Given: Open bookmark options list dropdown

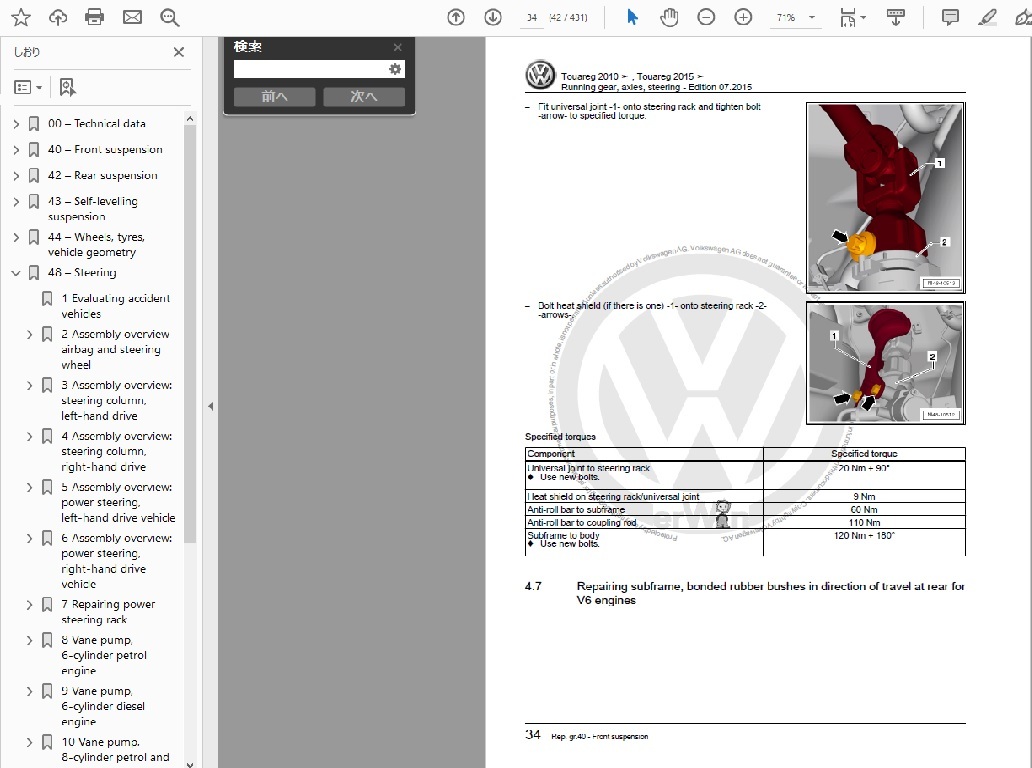Looking at the screenshot, I should pyautogui.click(x=28, y=87).
